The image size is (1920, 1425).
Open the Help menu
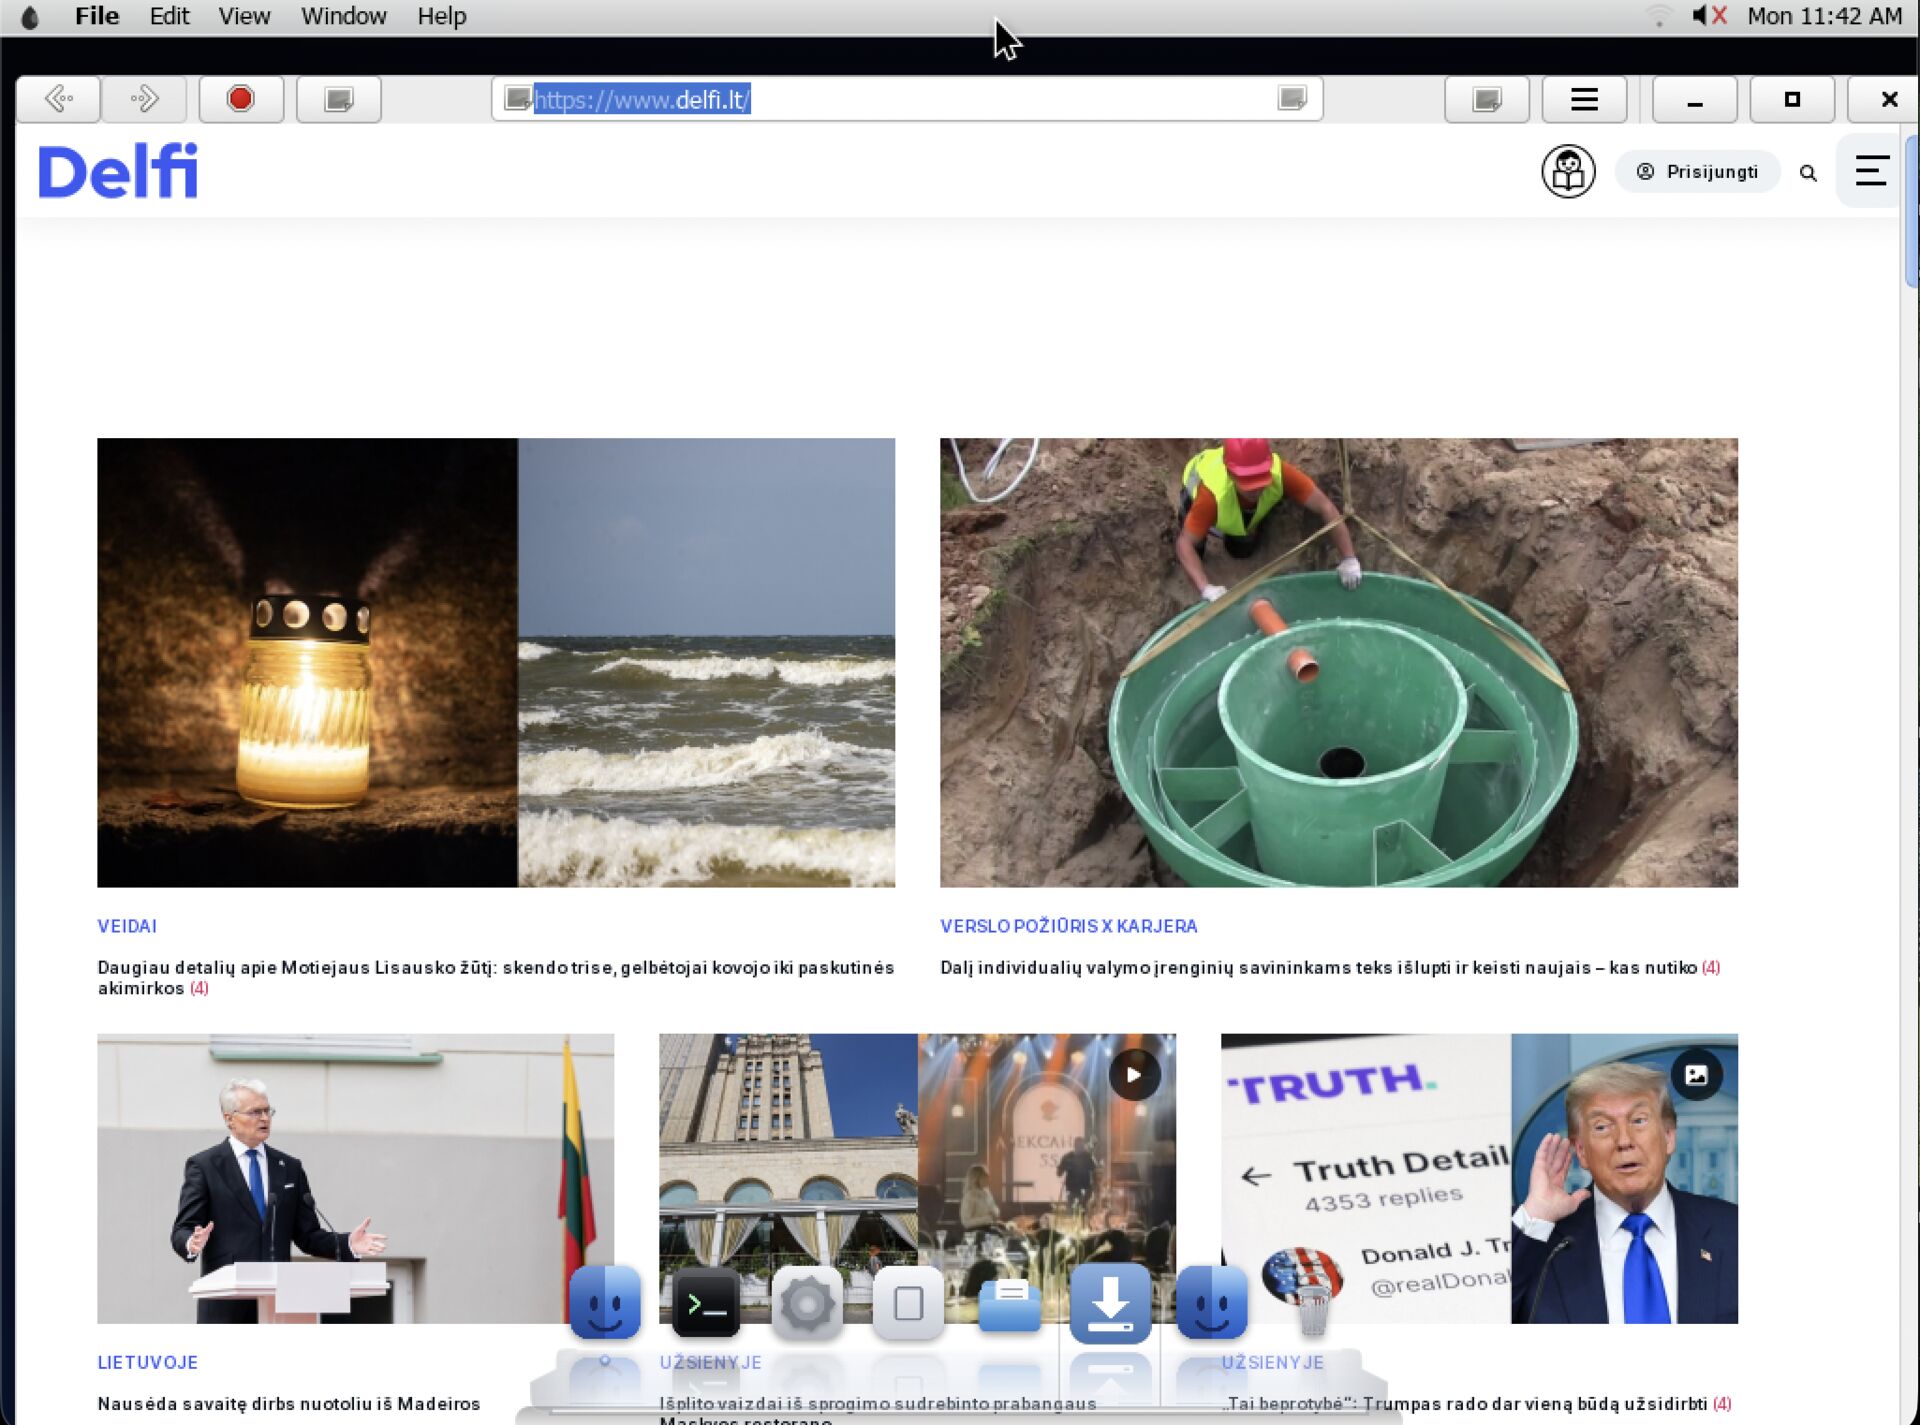(x=441, y=16)
